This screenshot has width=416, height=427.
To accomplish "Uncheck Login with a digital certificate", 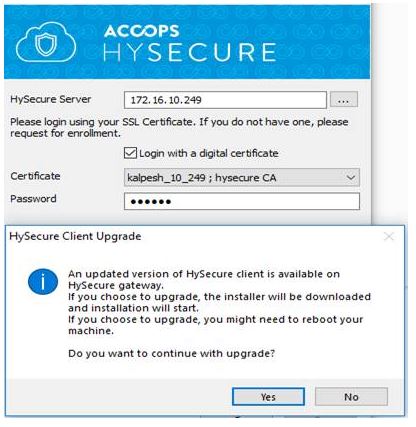I will pos(130,153).
